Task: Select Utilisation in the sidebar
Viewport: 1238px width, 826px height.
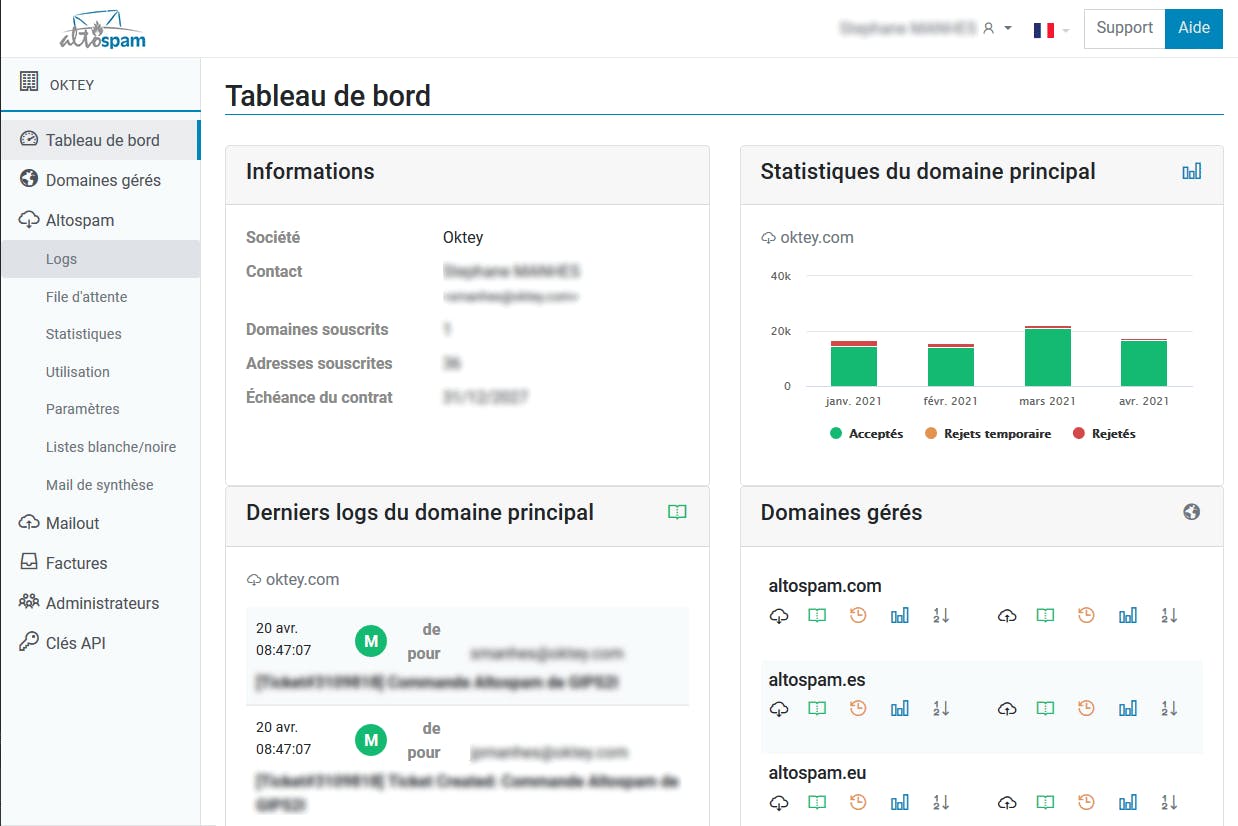Action: click(100, 372)
